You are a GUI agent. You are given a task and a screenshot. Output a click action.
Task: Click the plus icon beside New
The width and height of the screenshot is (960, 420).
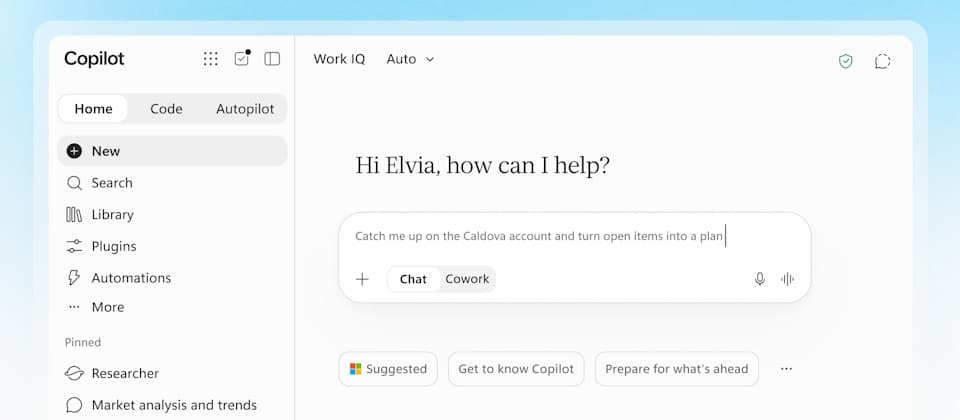coord(74,151)
